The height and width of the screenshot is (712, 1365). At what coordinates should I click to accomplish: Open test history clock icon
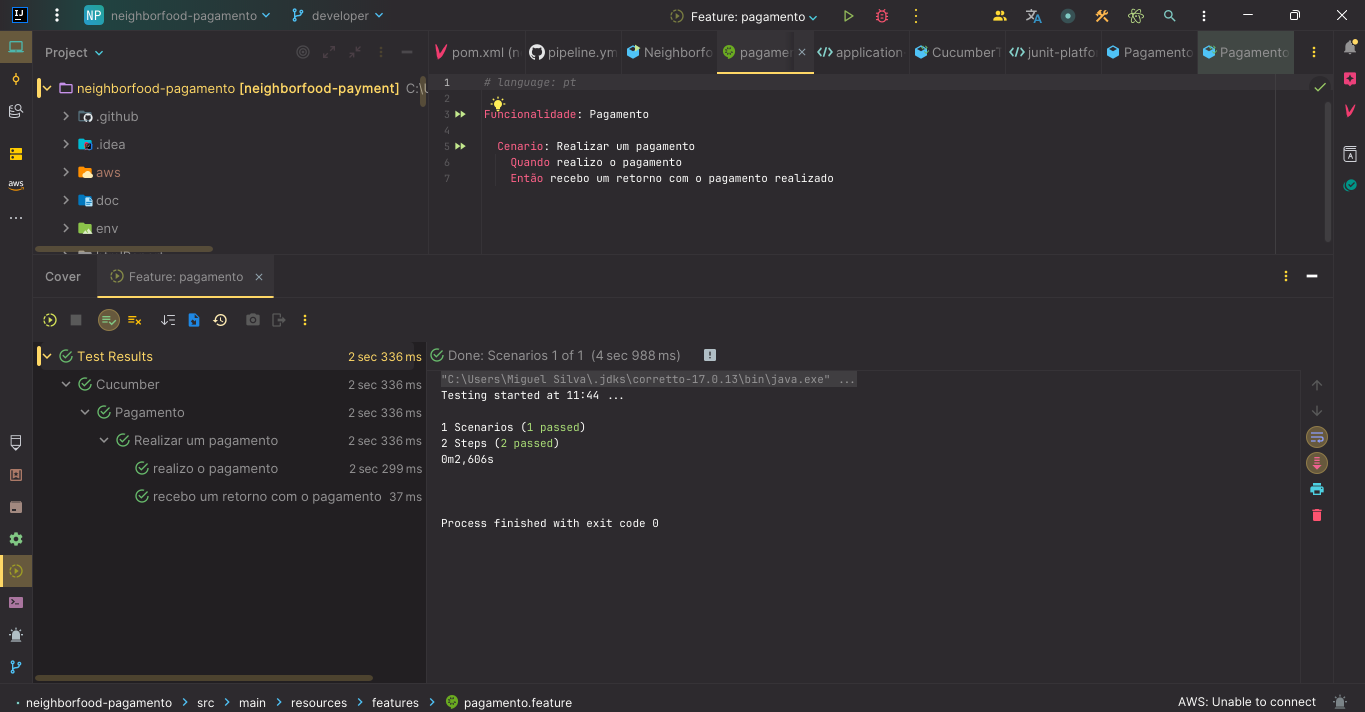[x=220, y=320]
